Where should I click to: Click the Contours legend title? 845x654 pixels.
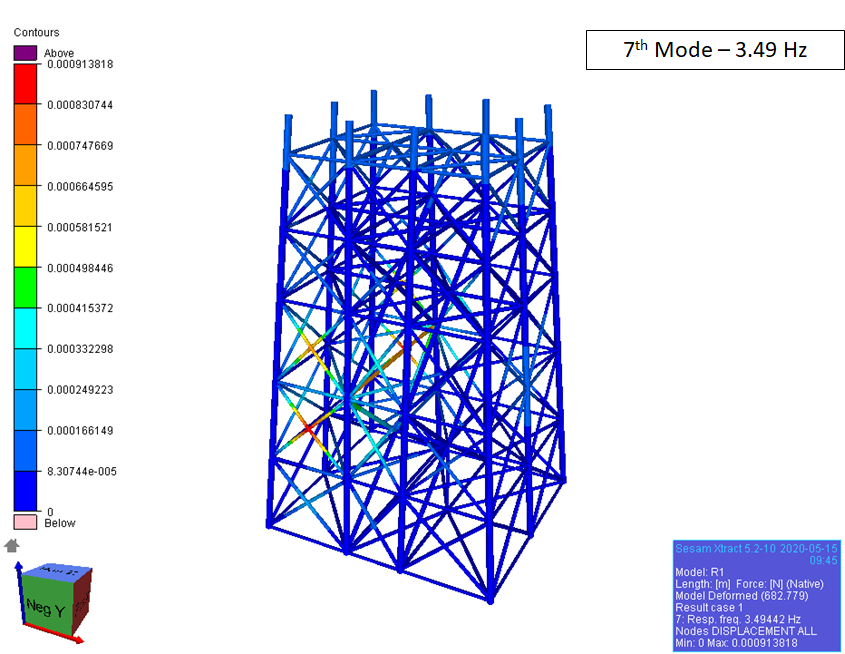coord(36,33)
